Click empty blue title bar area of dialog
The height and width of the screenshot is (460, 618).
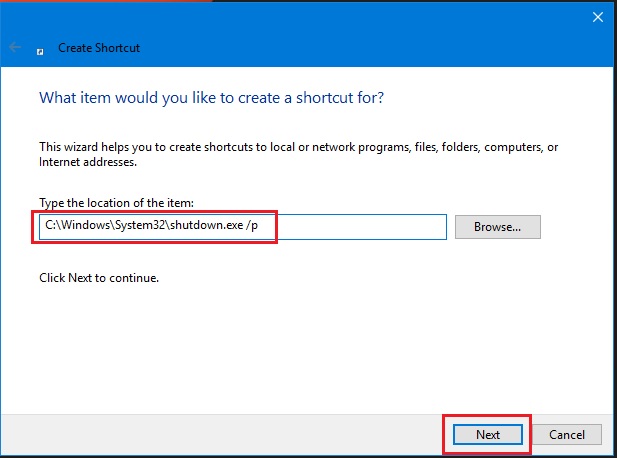[350, 30]
